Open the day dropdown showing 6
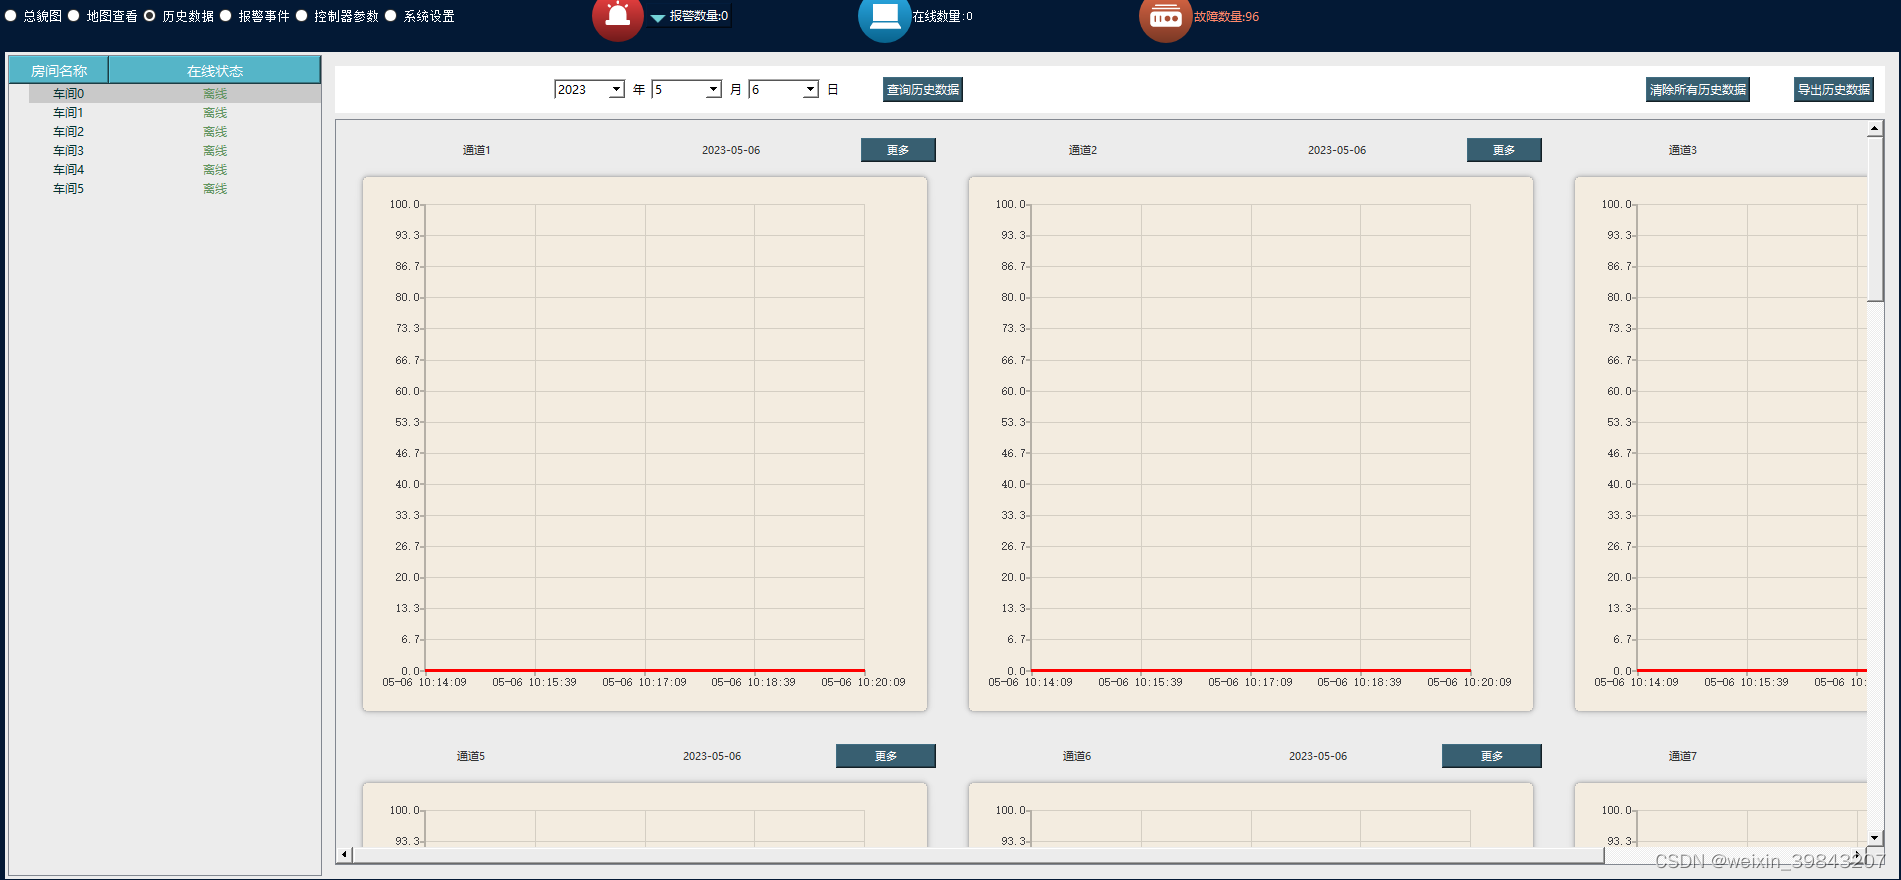 click(x=783, y=90)
